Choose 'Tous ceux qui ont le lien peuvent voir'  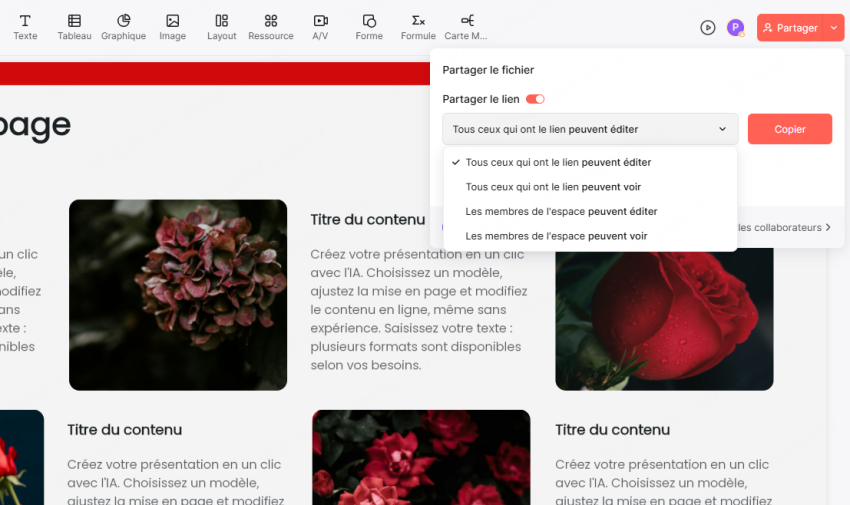click(x=553, y=187)
